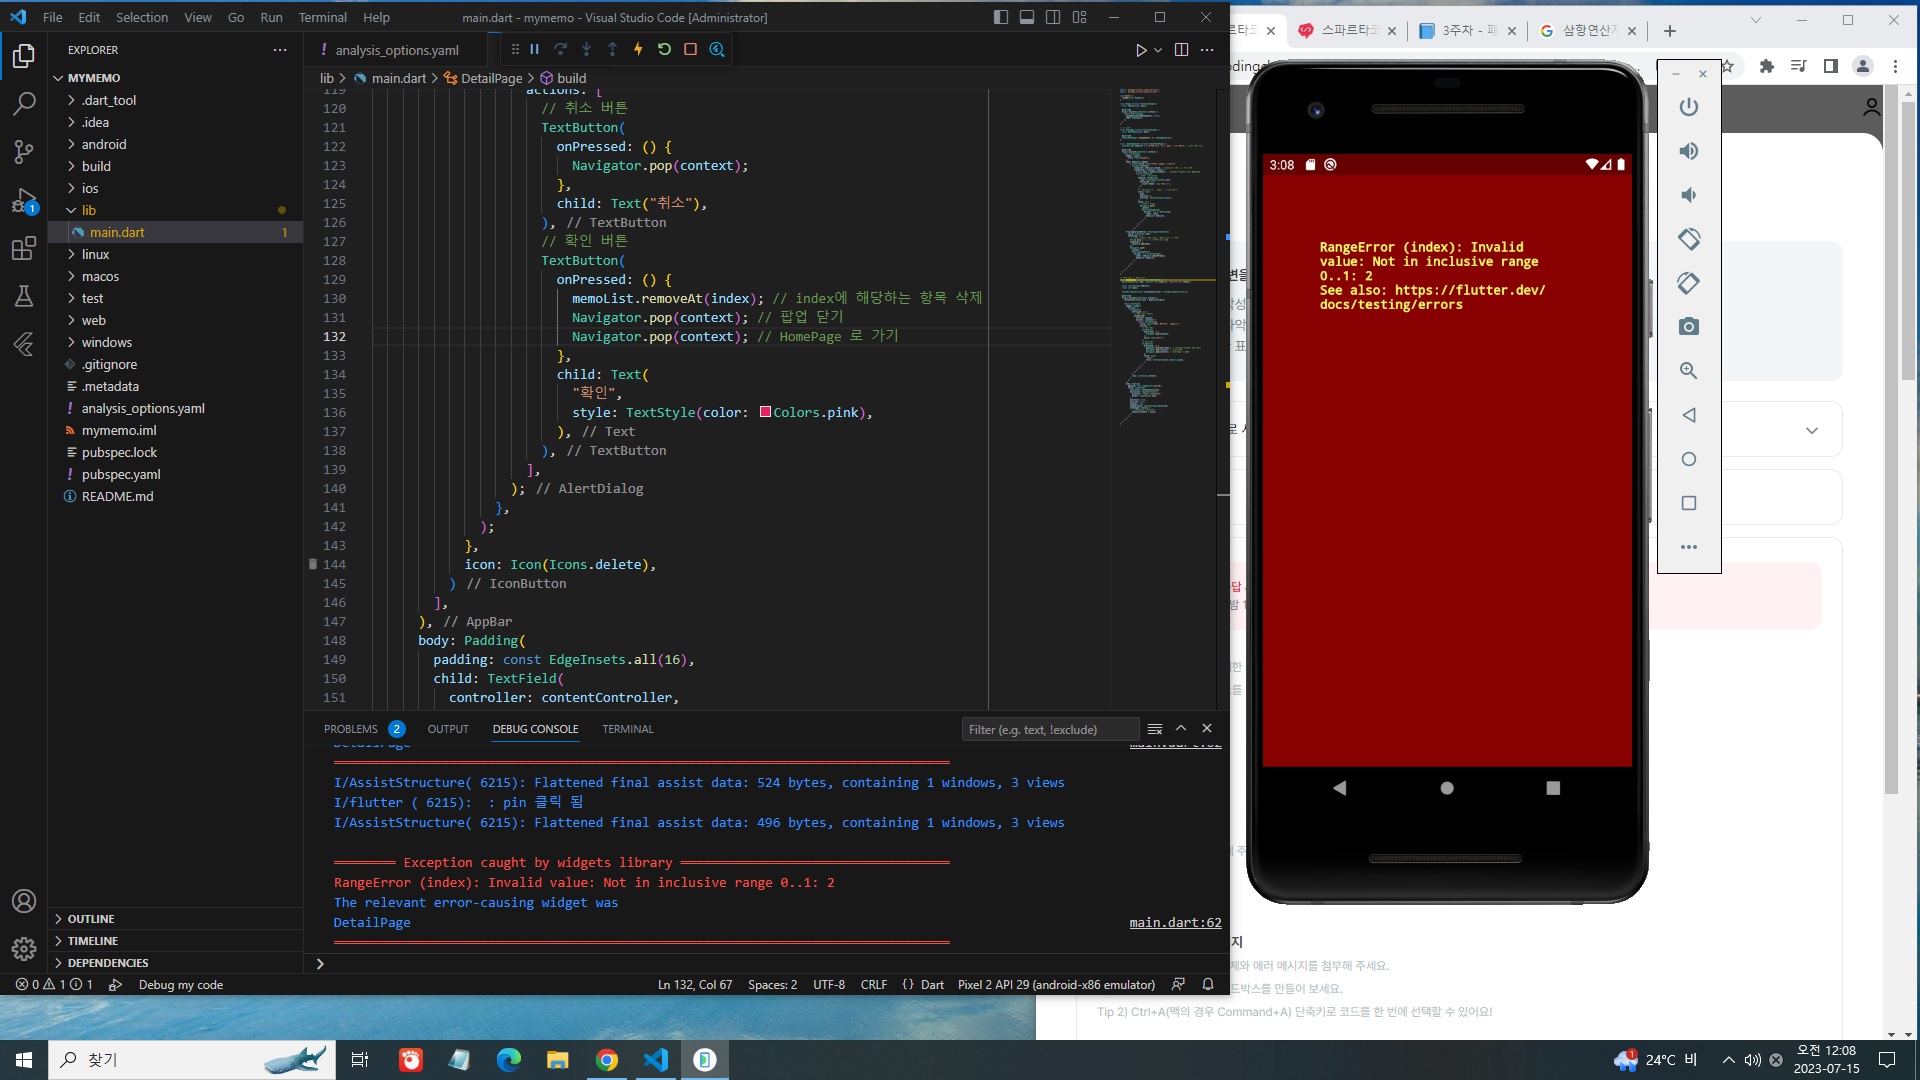The width and height of the screenshot is (1920, 1080).
Task: Open Extensions view
Action: (24, 249)
